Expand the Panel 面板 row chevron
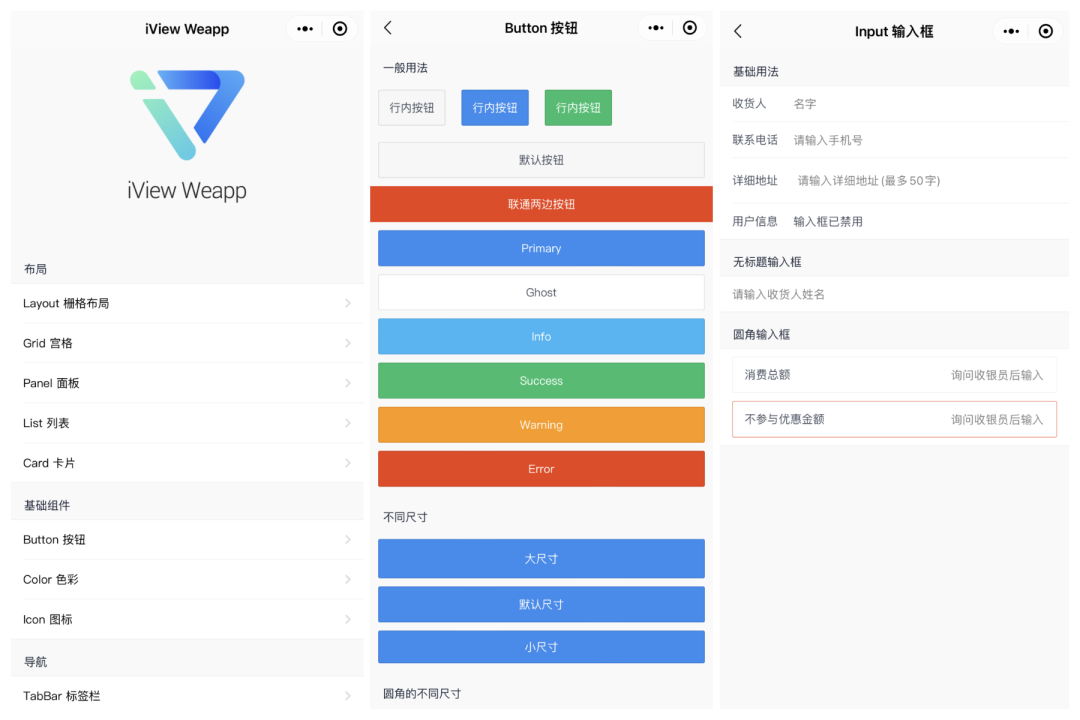1080x720 pixels. [x=348, y=383]
